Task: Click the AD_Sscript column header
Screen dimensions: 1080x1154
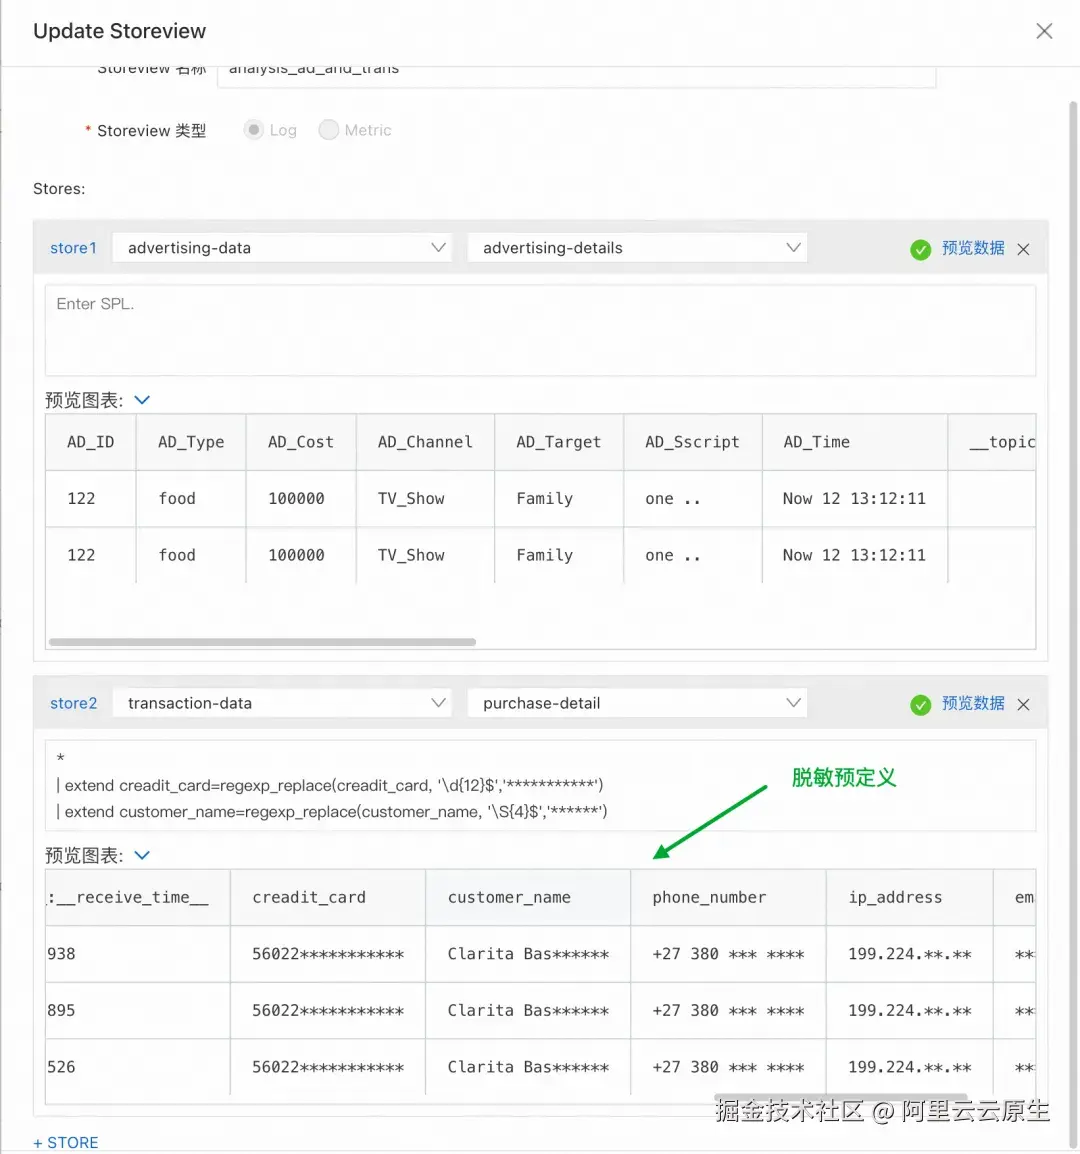Action: 693,442
